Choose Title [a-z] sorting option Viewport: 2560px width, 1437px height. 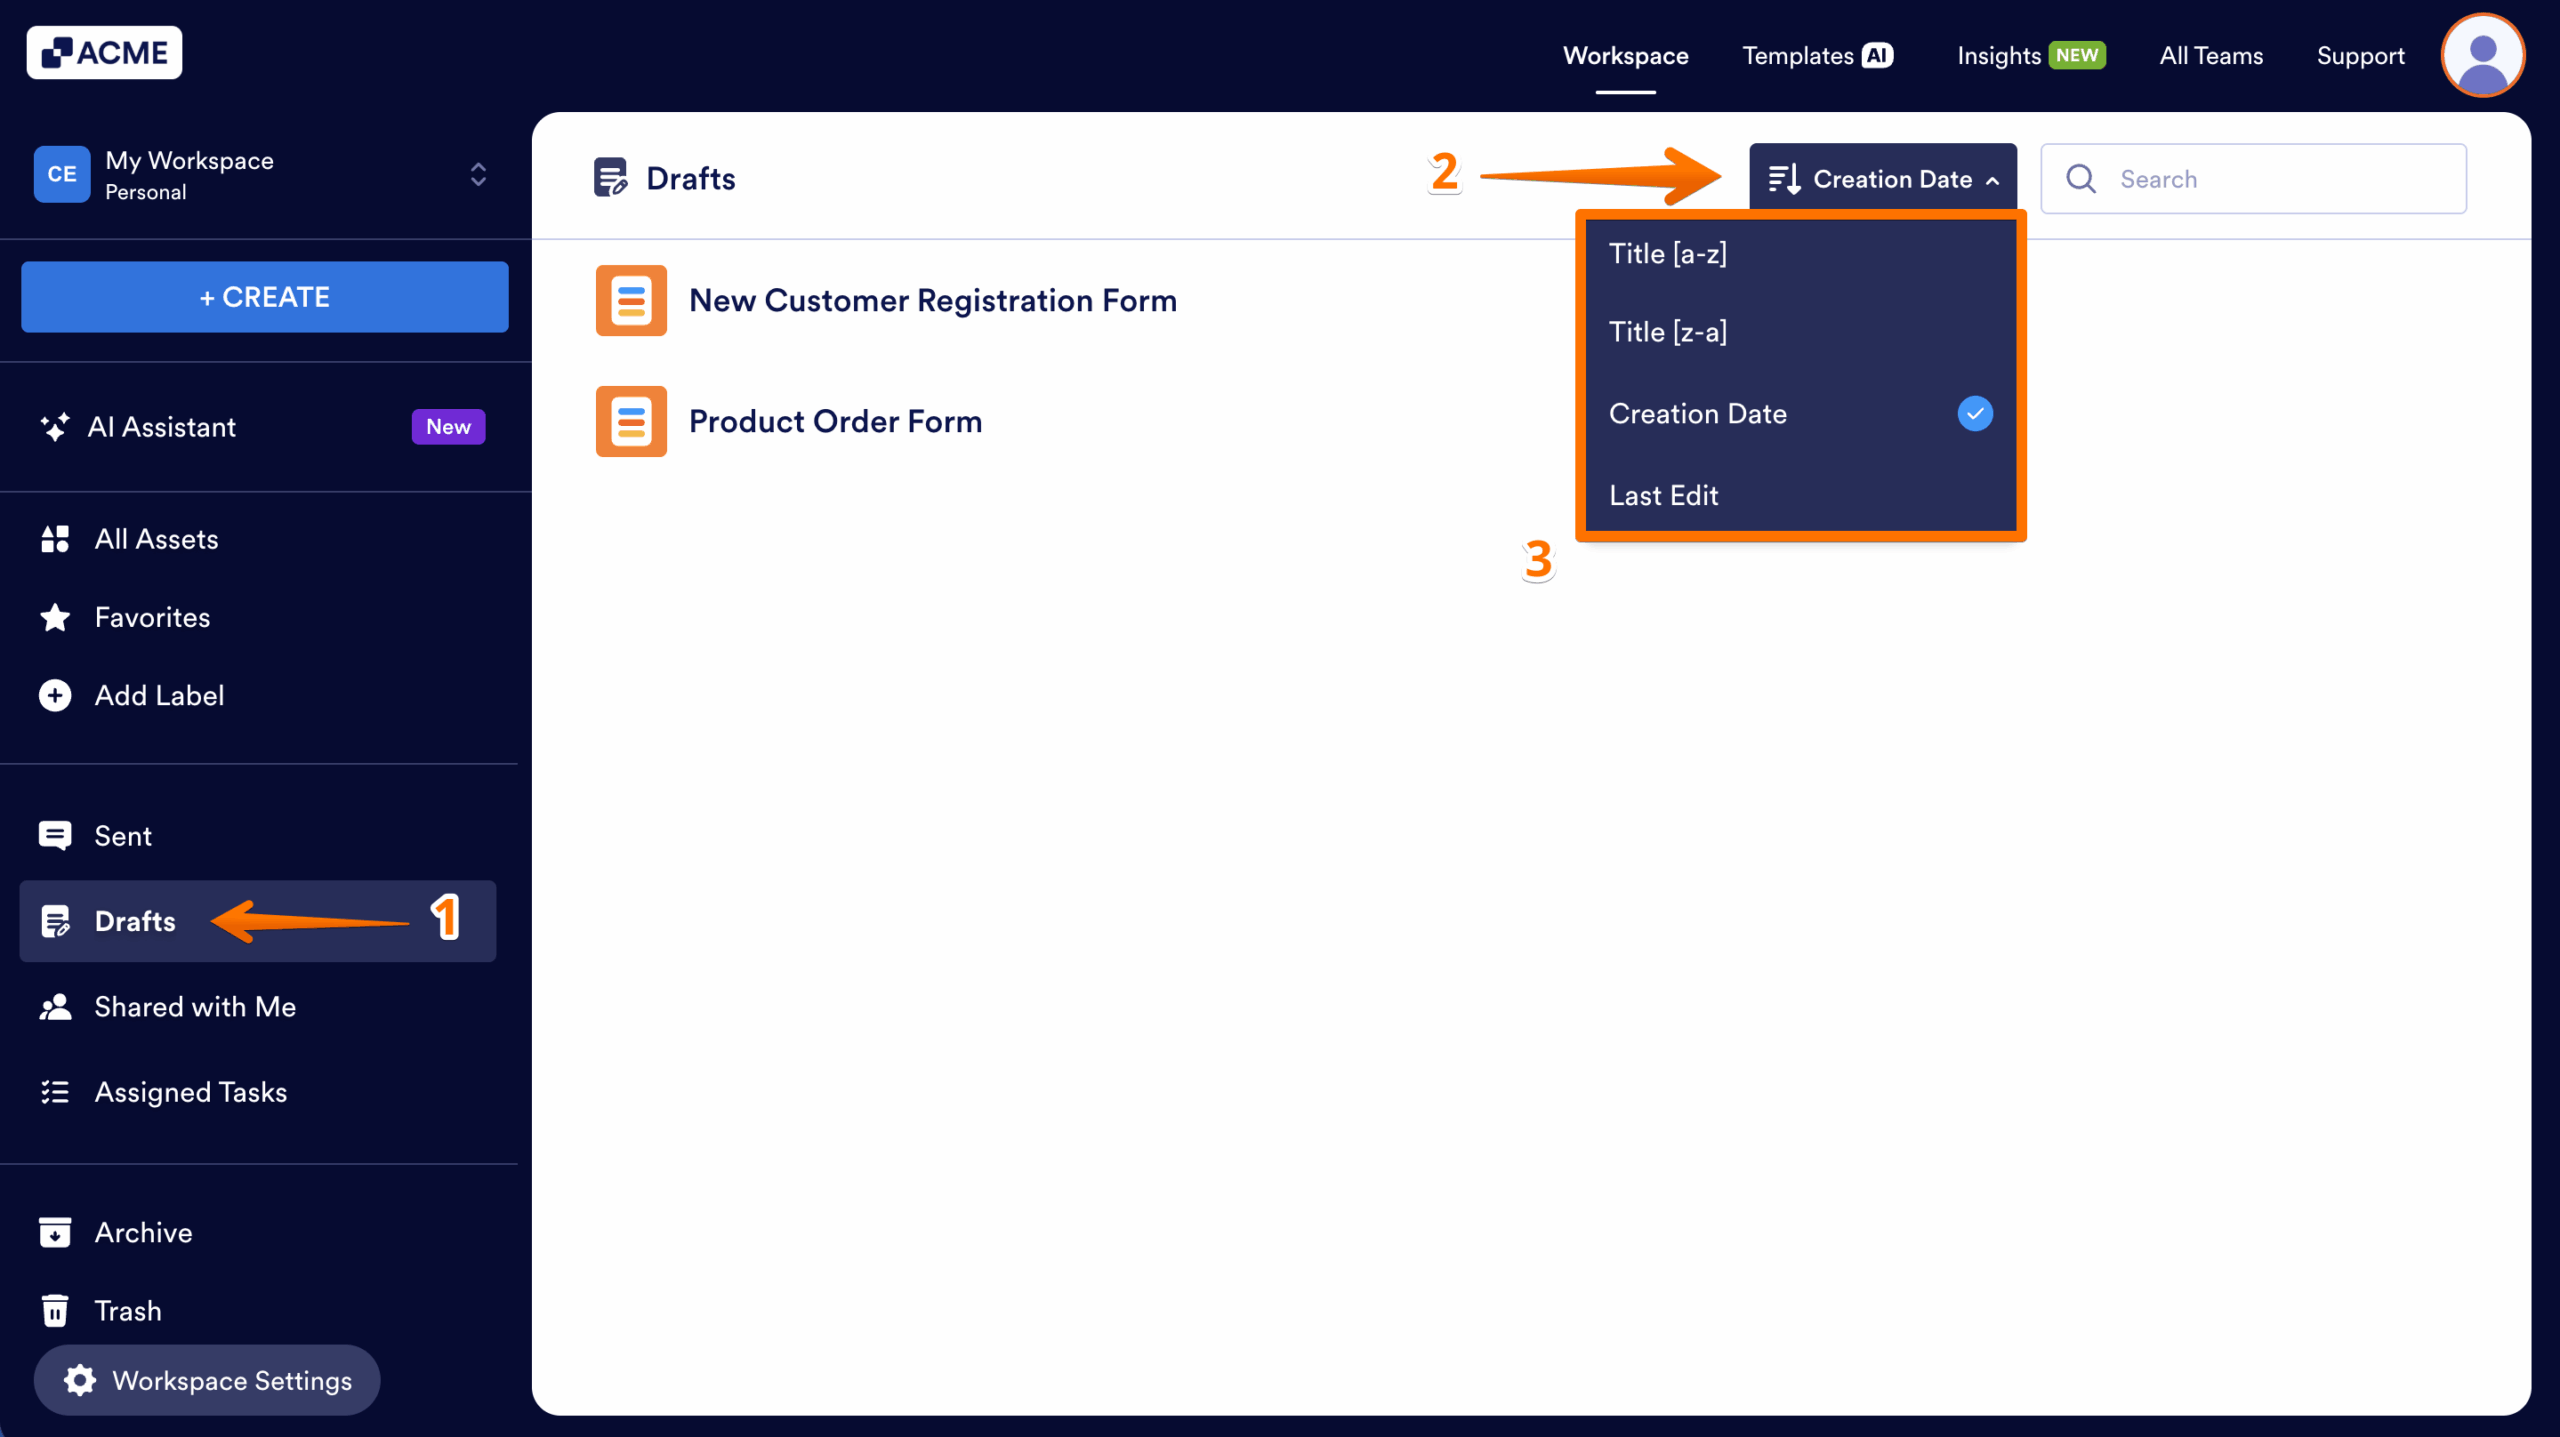pyautogui.click(x=1668, y=253)
